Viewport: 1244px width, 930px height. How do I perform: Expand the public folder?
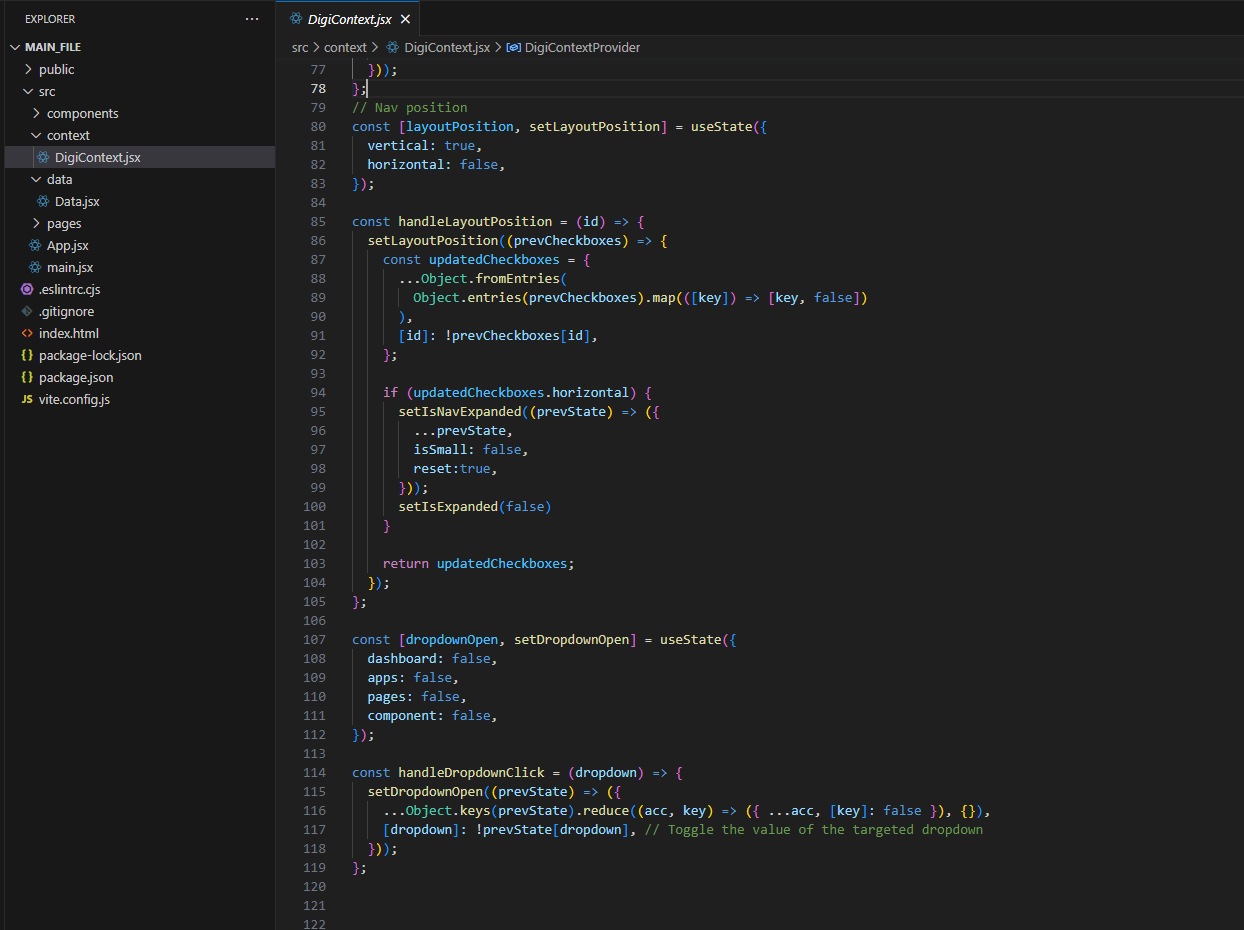tap(28, 69)
